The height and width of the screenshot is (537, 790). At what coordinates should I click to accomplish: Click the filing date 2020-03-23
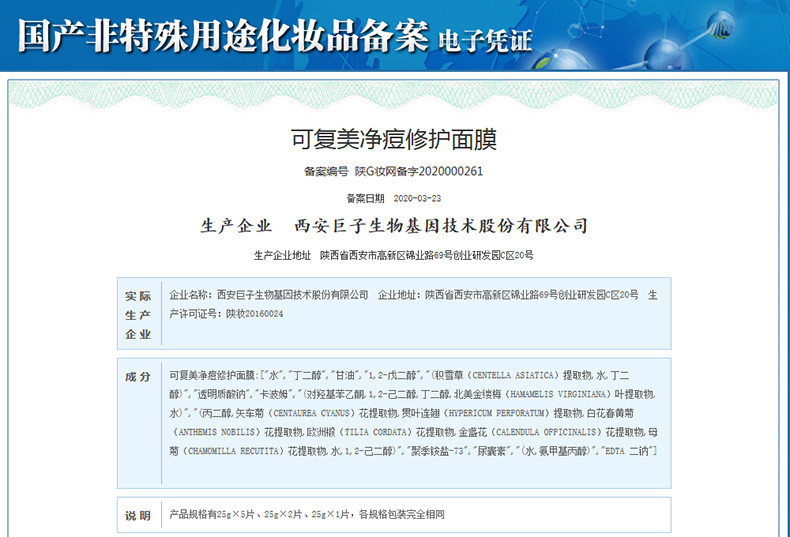tap(417, 198)
